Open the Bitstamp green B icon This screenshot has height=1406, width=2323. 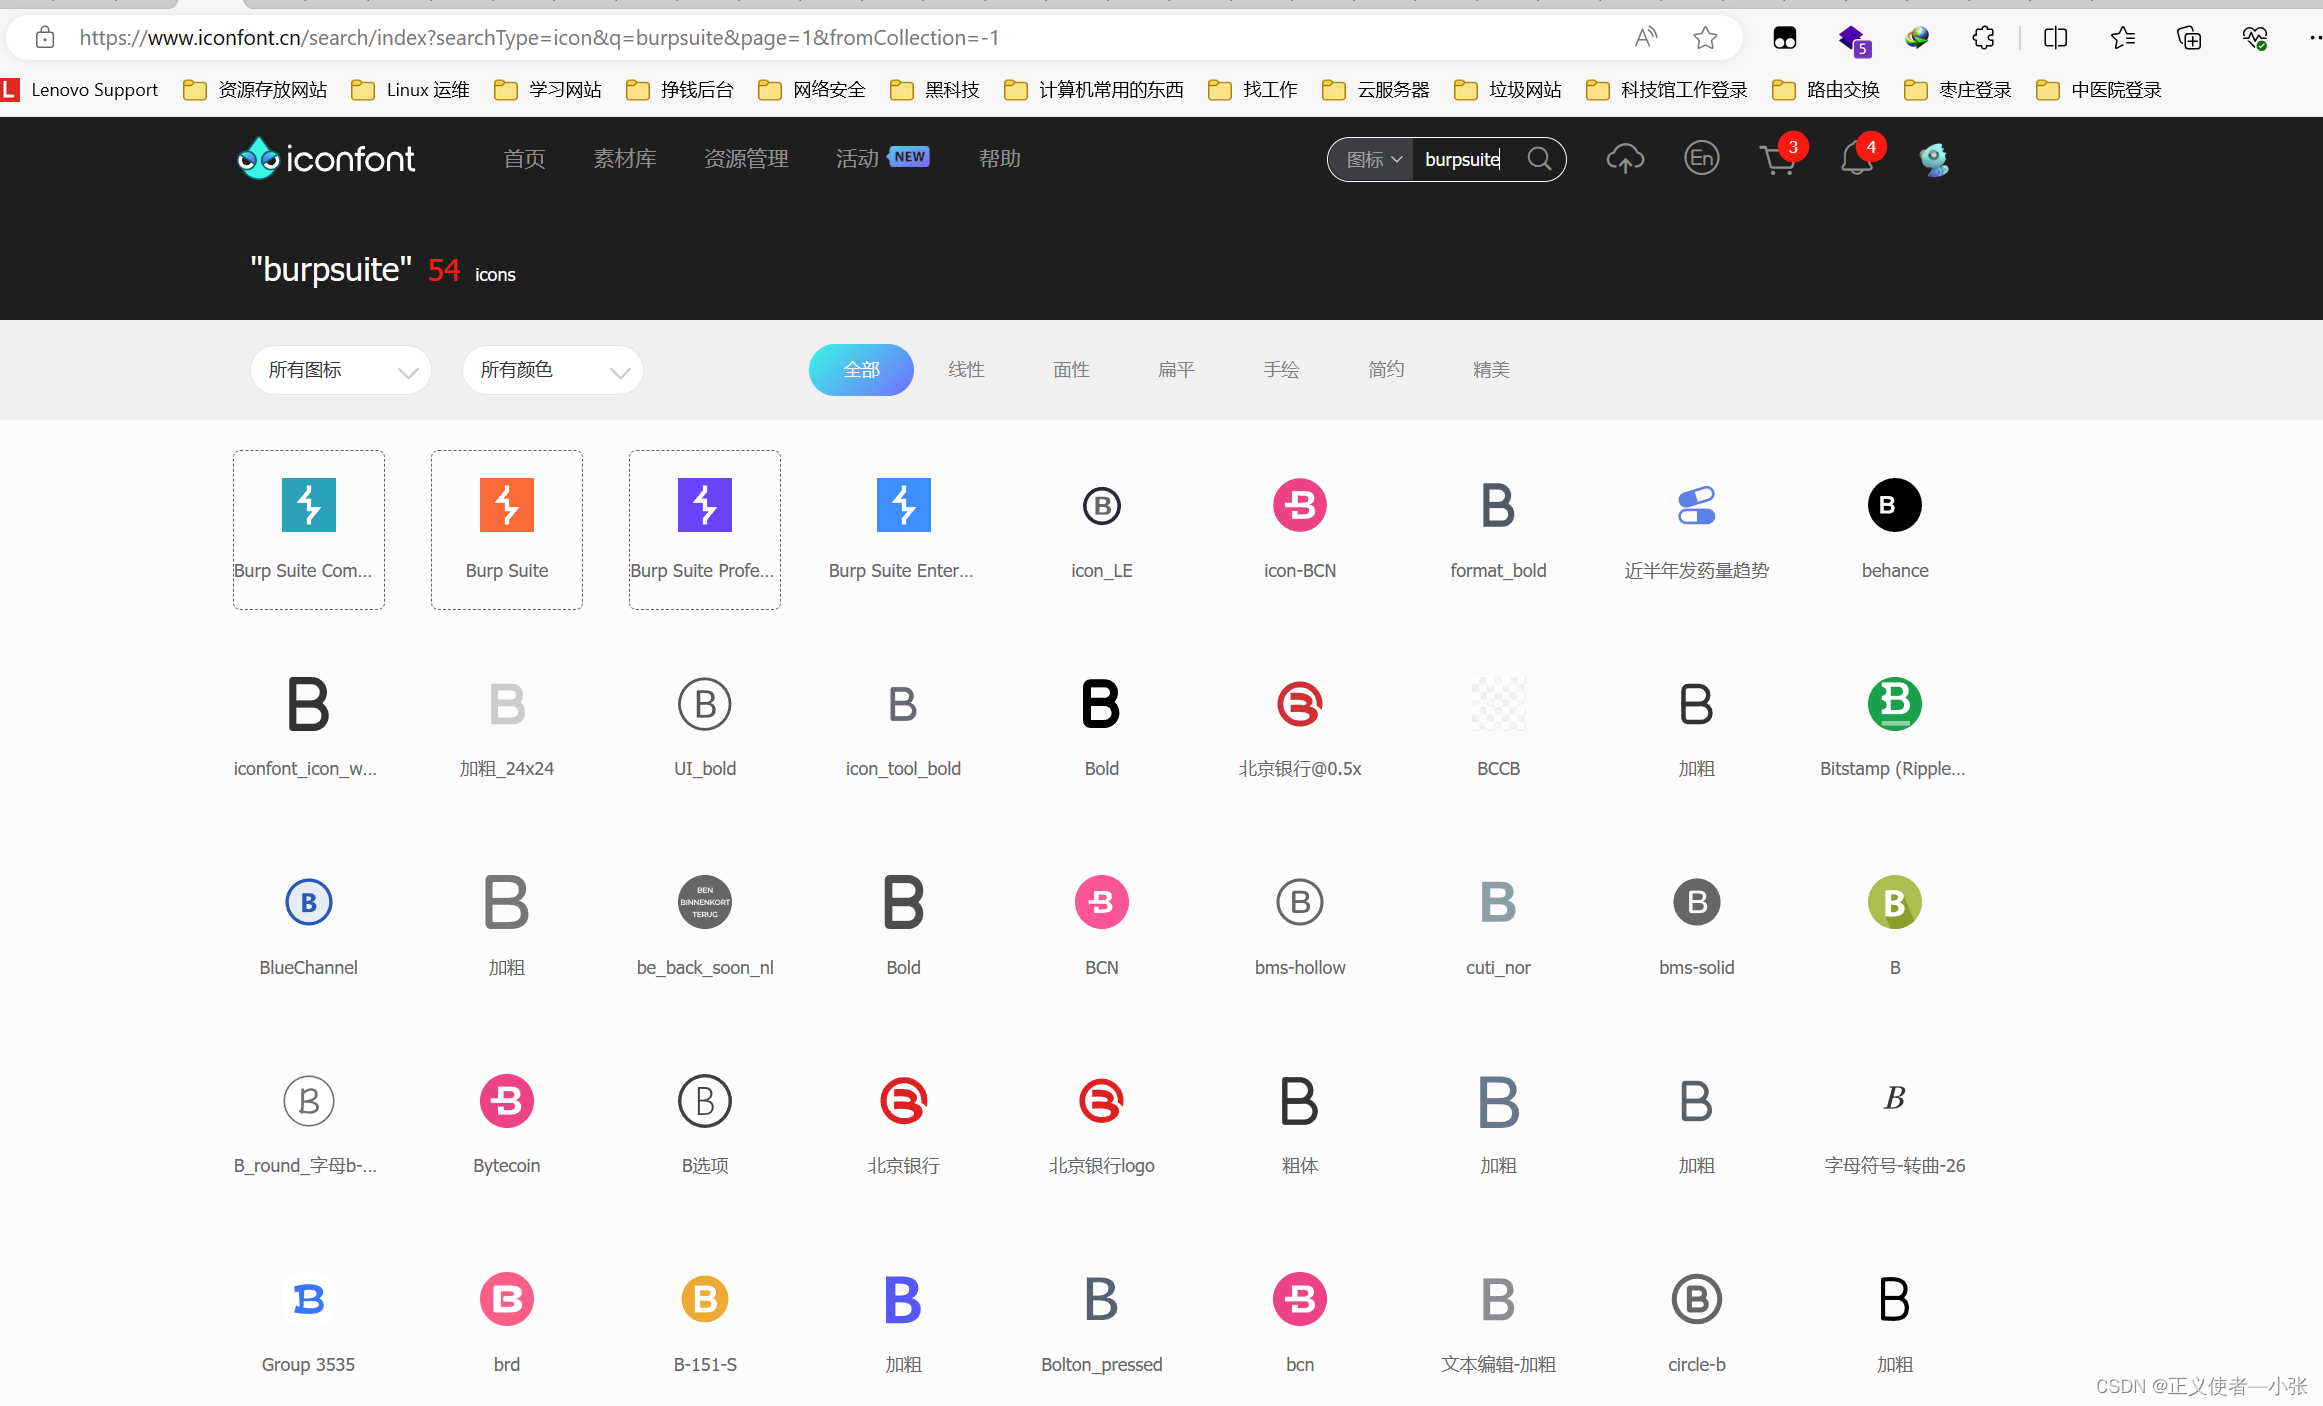click(x=1895, y=704)
